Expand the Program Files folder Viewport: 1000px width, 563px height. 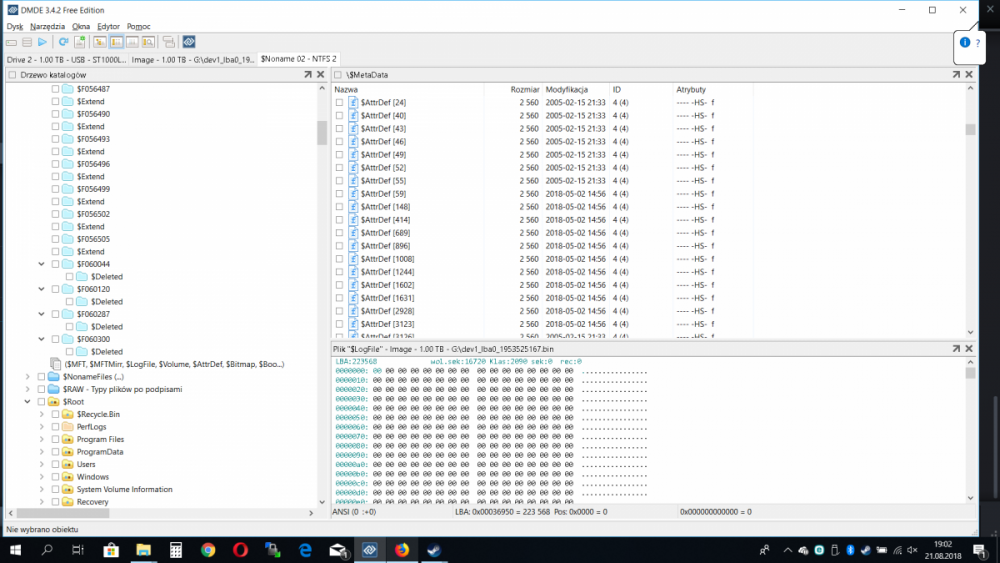(41, 440)
